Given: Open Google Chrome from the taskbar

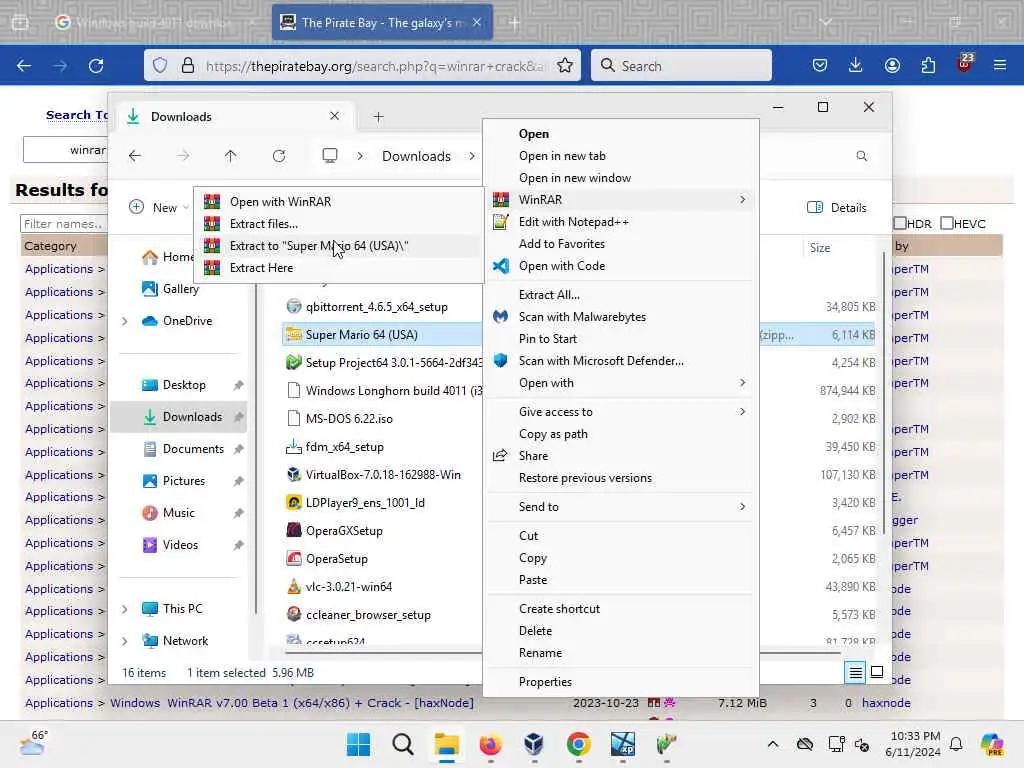Looking at the screenshot, I should 579,744.
